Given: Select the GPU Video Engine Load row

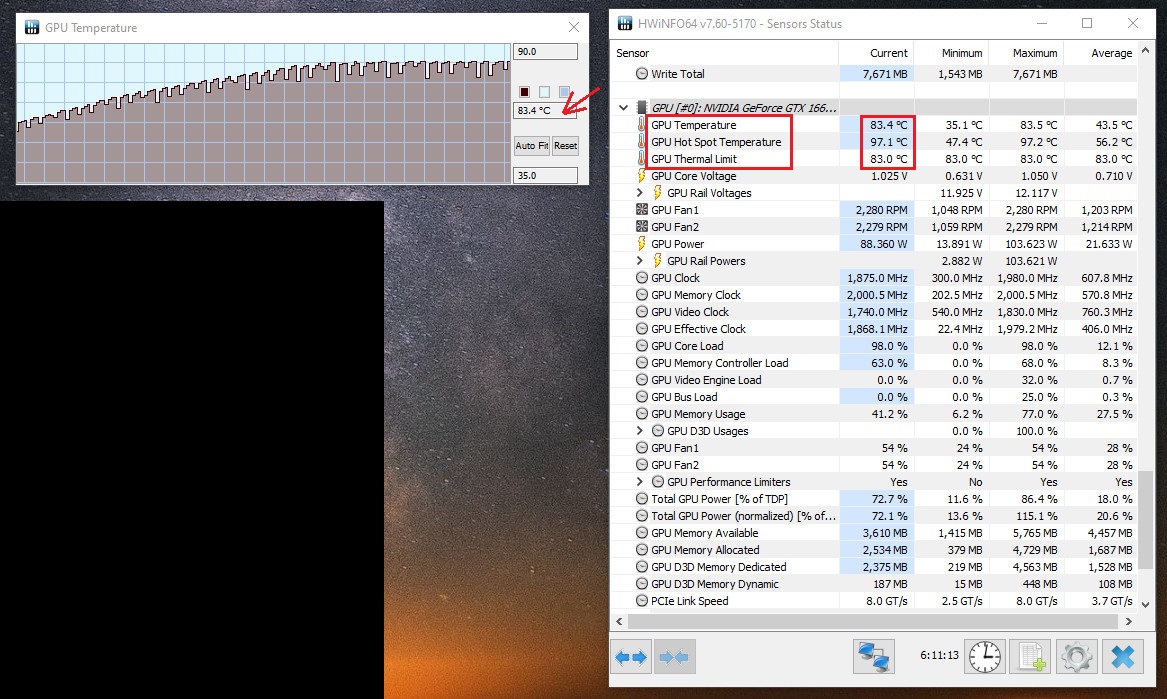Looking at the screenshot, I should tap(875, 380).
